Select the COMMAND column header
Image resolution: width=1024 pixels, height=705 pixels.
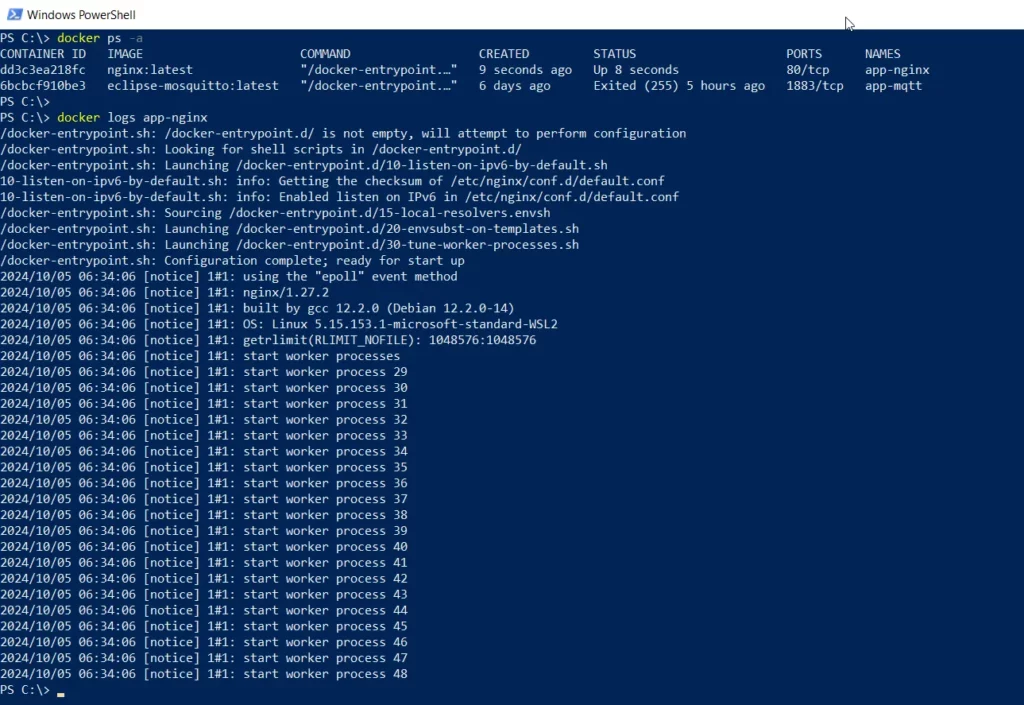pyautogui.click(x=325, y=54)
